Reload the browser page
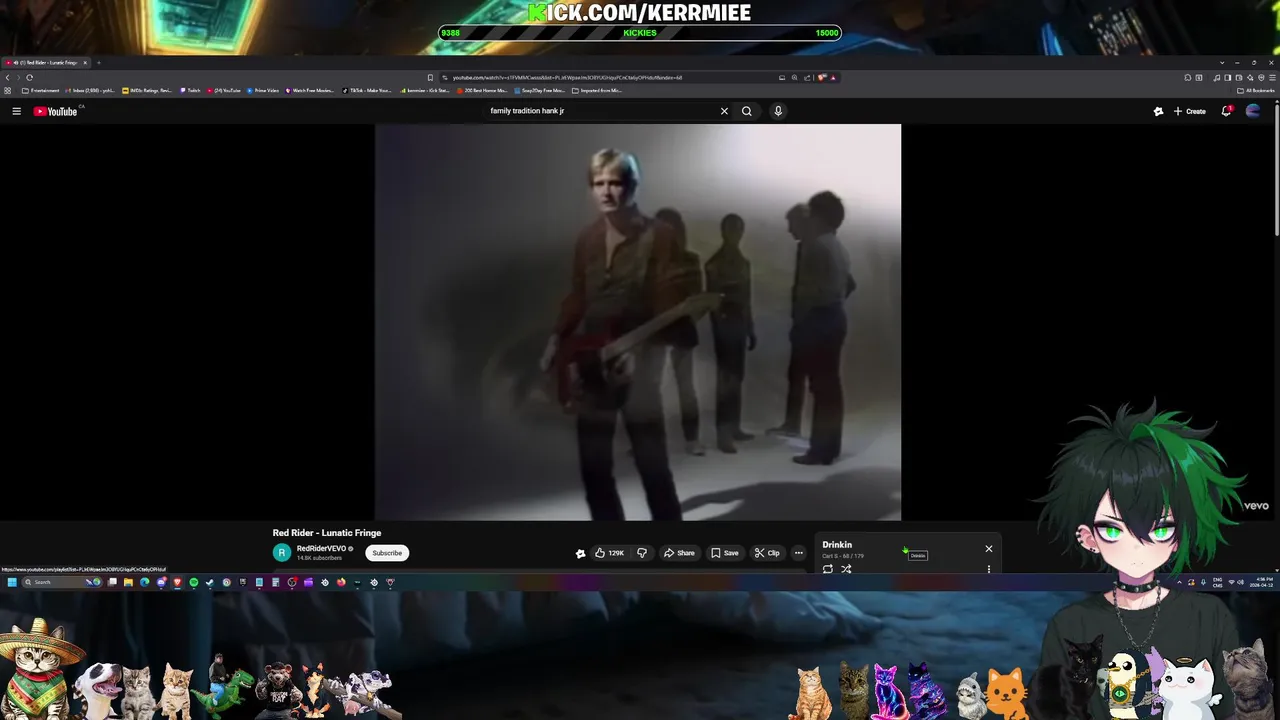 pyautogui.click(x=29, y=77)
